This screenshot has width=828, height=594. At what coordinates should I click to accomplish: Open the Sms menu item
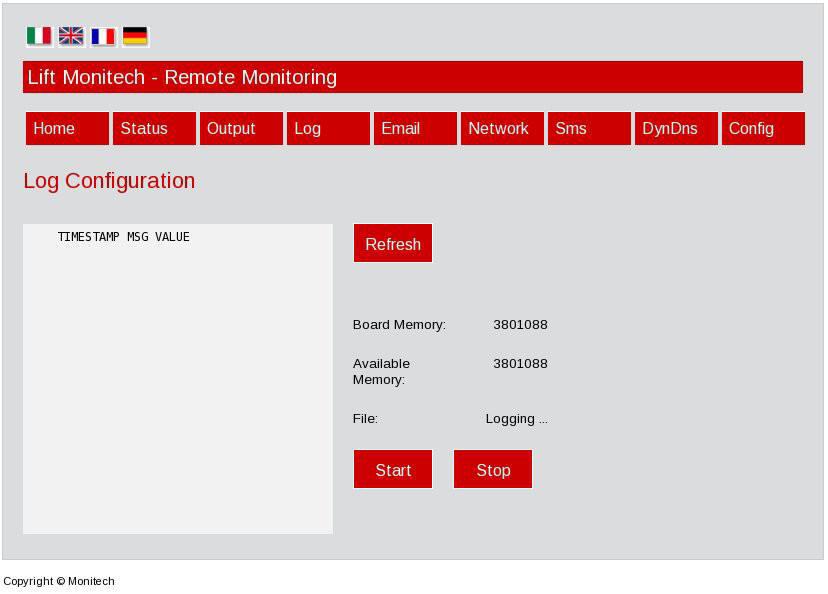[x=589, y=128]
